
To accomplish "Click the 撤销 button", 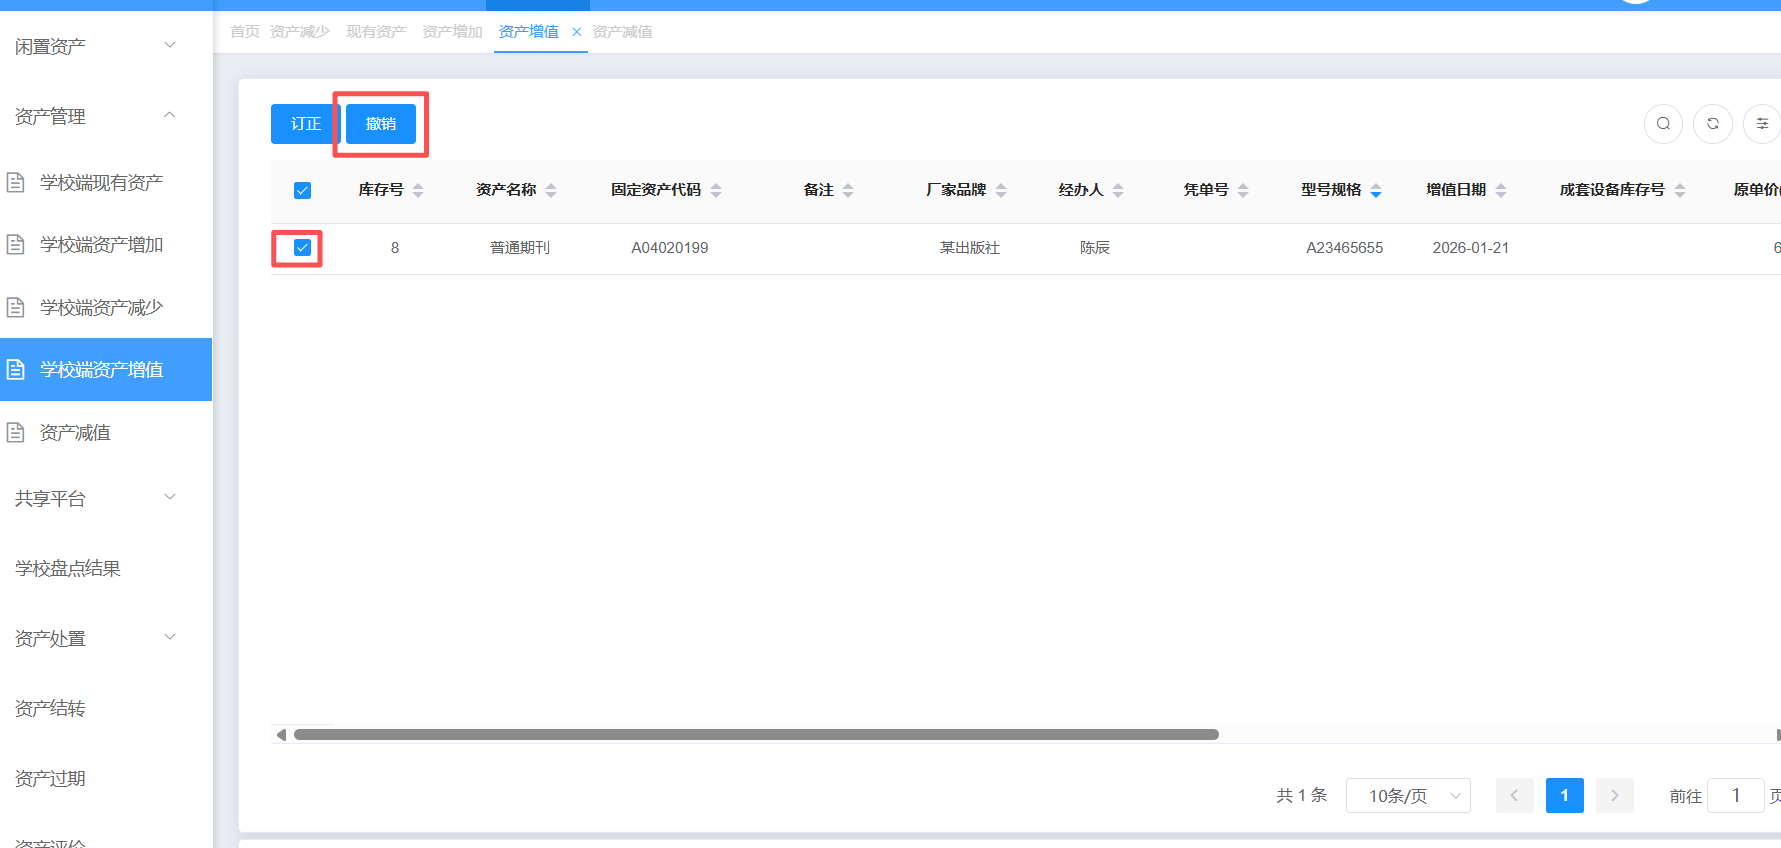I will [381, 124].
